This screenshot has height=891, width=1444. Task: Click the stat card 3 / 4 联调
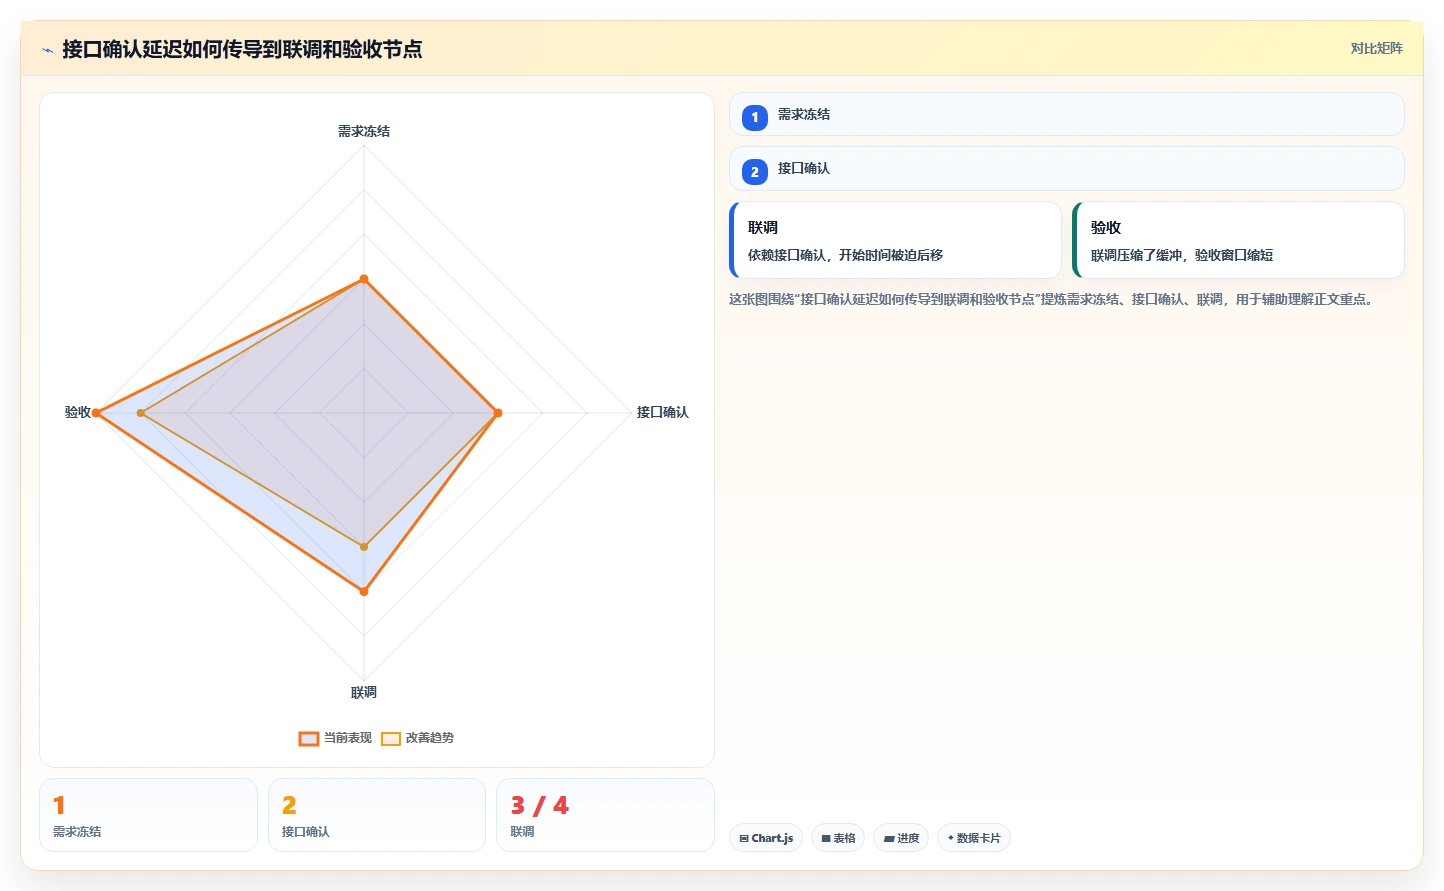tap(605, 815)
